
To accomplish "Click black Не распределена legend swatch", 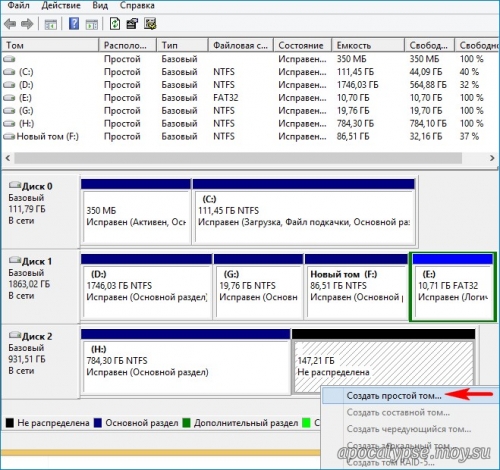I will point(10,423).
